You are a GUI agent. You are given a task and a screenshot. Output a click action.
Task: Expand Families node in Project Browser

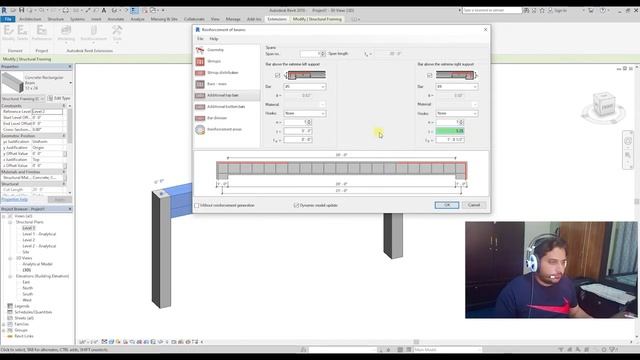tap(4, 324)
